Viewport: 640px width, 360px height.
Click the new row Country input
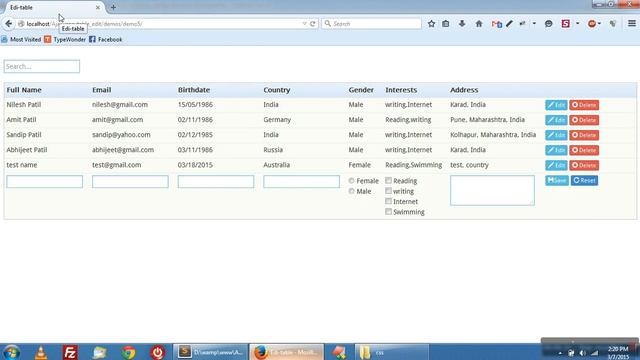[x=301, y=182]
